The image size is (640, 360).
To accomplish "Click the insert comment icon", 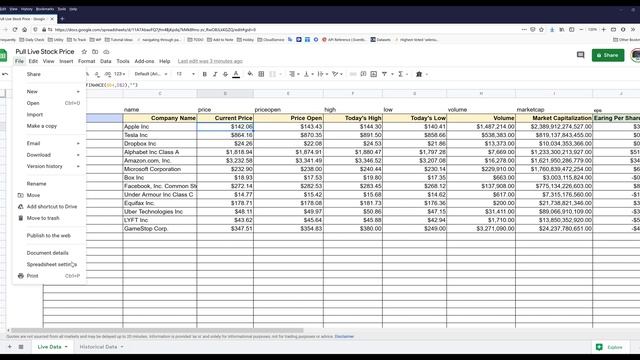I will (x=363, y=74).
